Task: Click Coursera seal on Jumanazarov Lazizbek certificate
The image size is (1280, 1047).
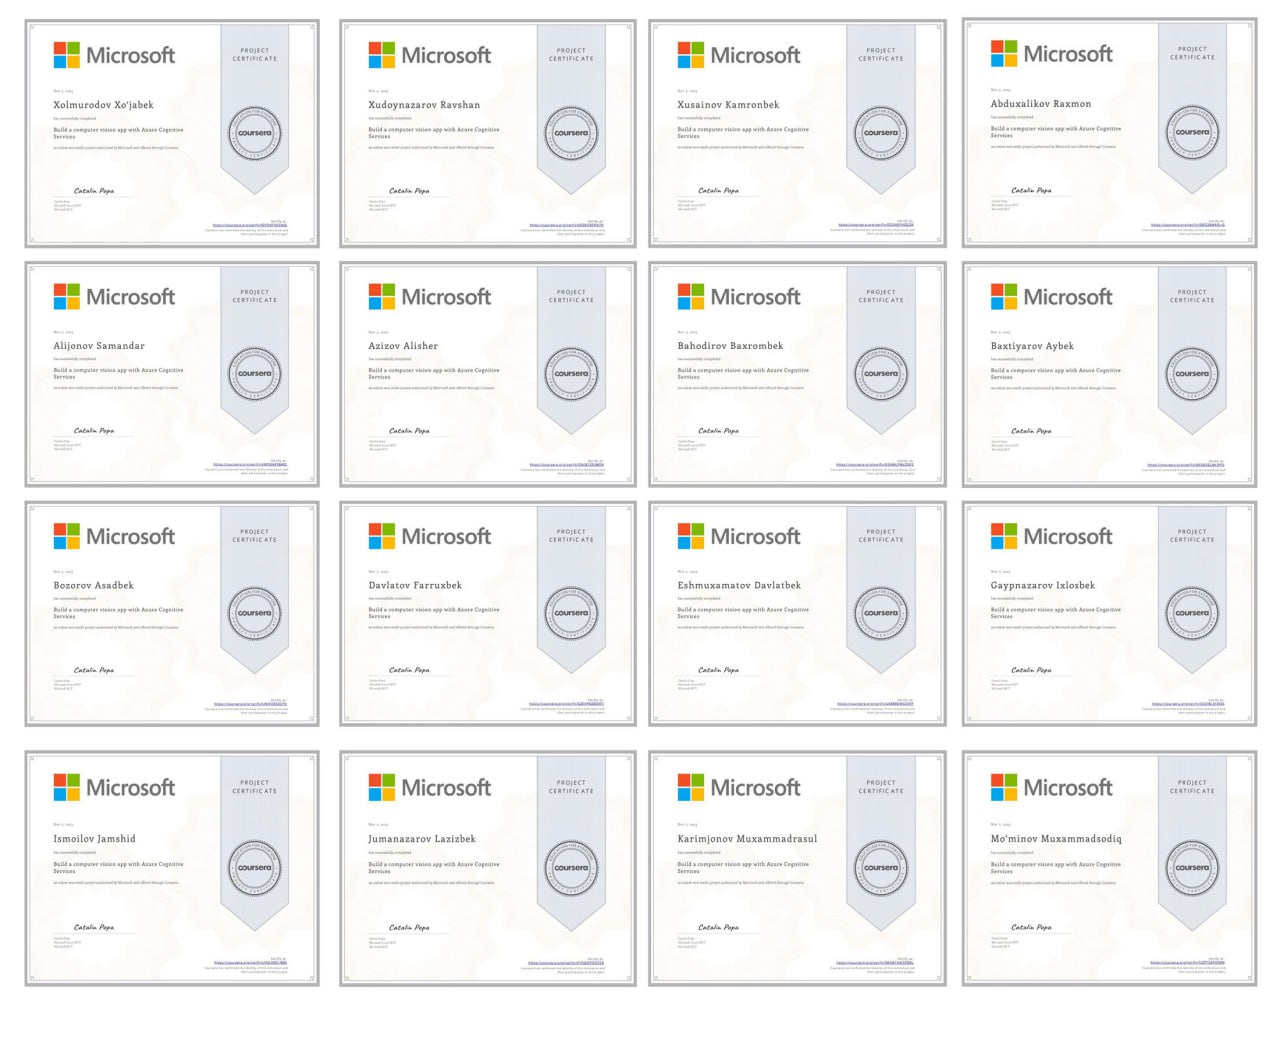Action: click(571, 868)
